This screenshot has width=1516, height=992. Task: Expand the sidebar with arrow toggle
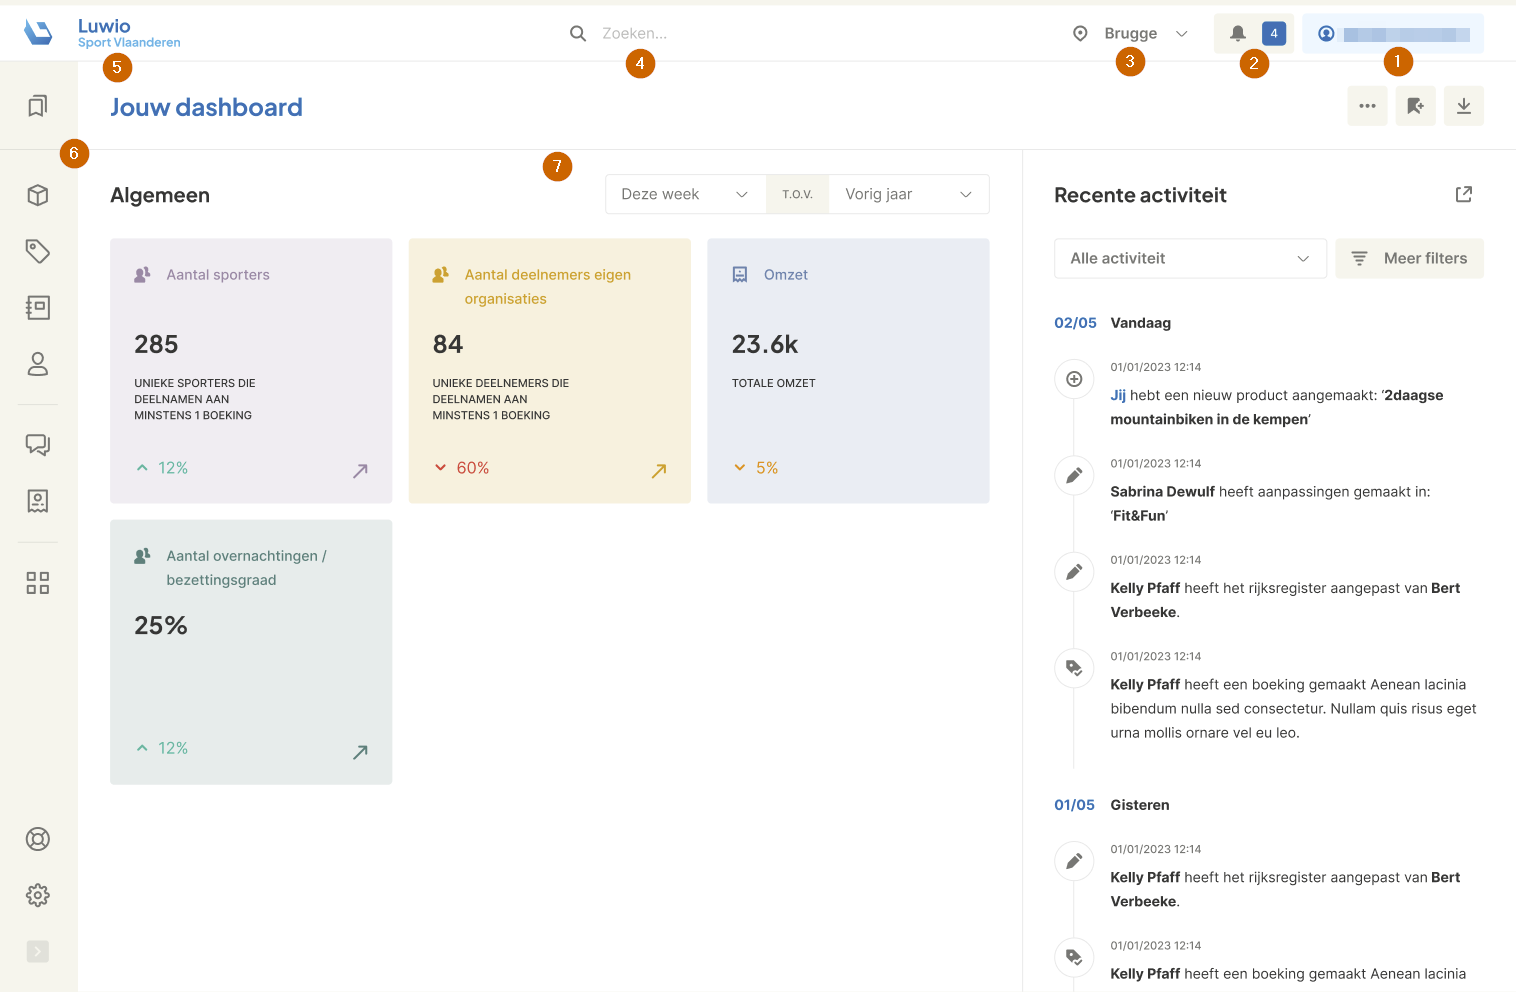coord(38,951)
